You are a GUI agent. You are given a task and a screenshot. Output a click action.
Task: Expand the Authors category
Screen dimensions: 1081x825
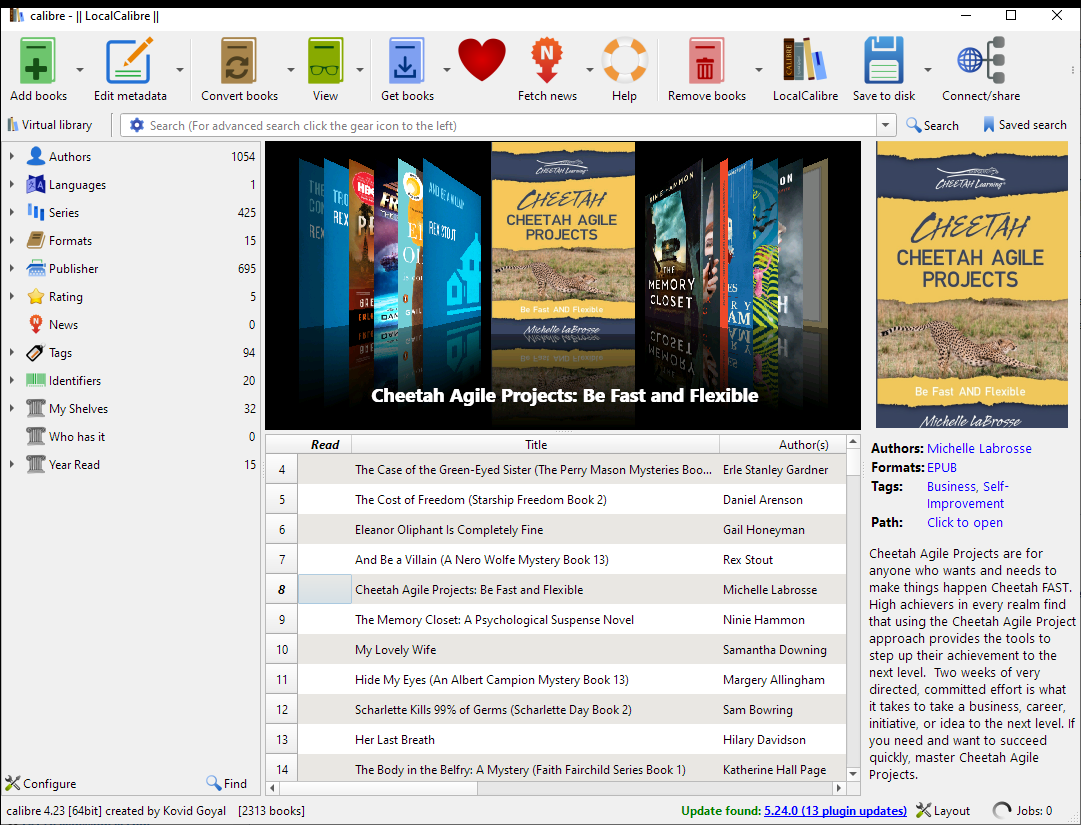[x=12, y=156]
